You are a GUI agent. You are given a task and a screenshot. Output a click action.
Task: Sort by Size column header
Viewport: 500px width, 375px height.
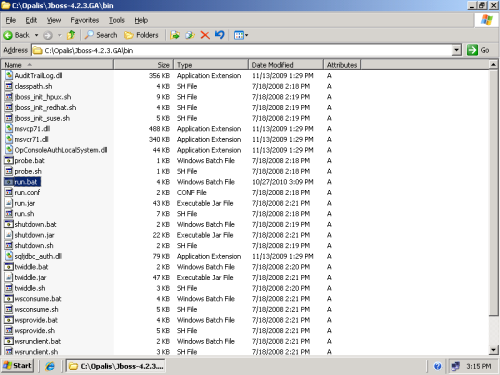pos(144,65)
